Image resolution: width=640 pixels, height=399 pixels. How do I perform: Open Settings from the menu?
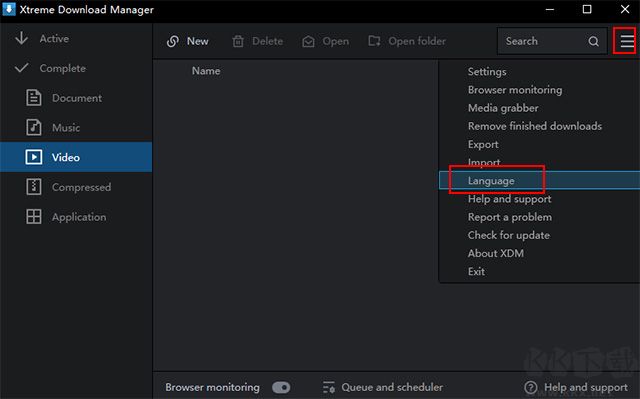(487, 72)
